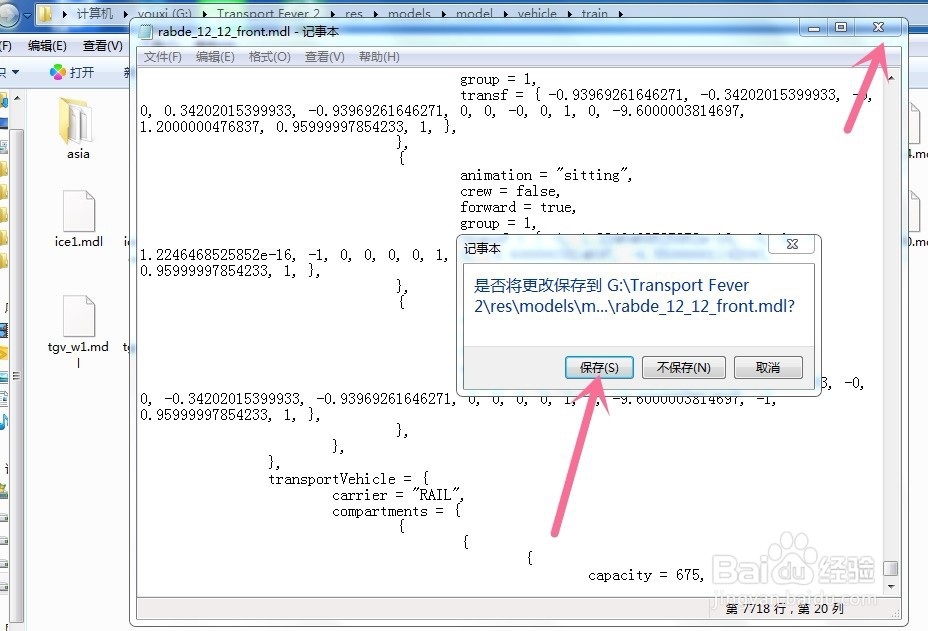Open the Notepad Edit (编辑) menu
Image resolution: width=928 pixels, height=631 pixels.
pos(215,57)
